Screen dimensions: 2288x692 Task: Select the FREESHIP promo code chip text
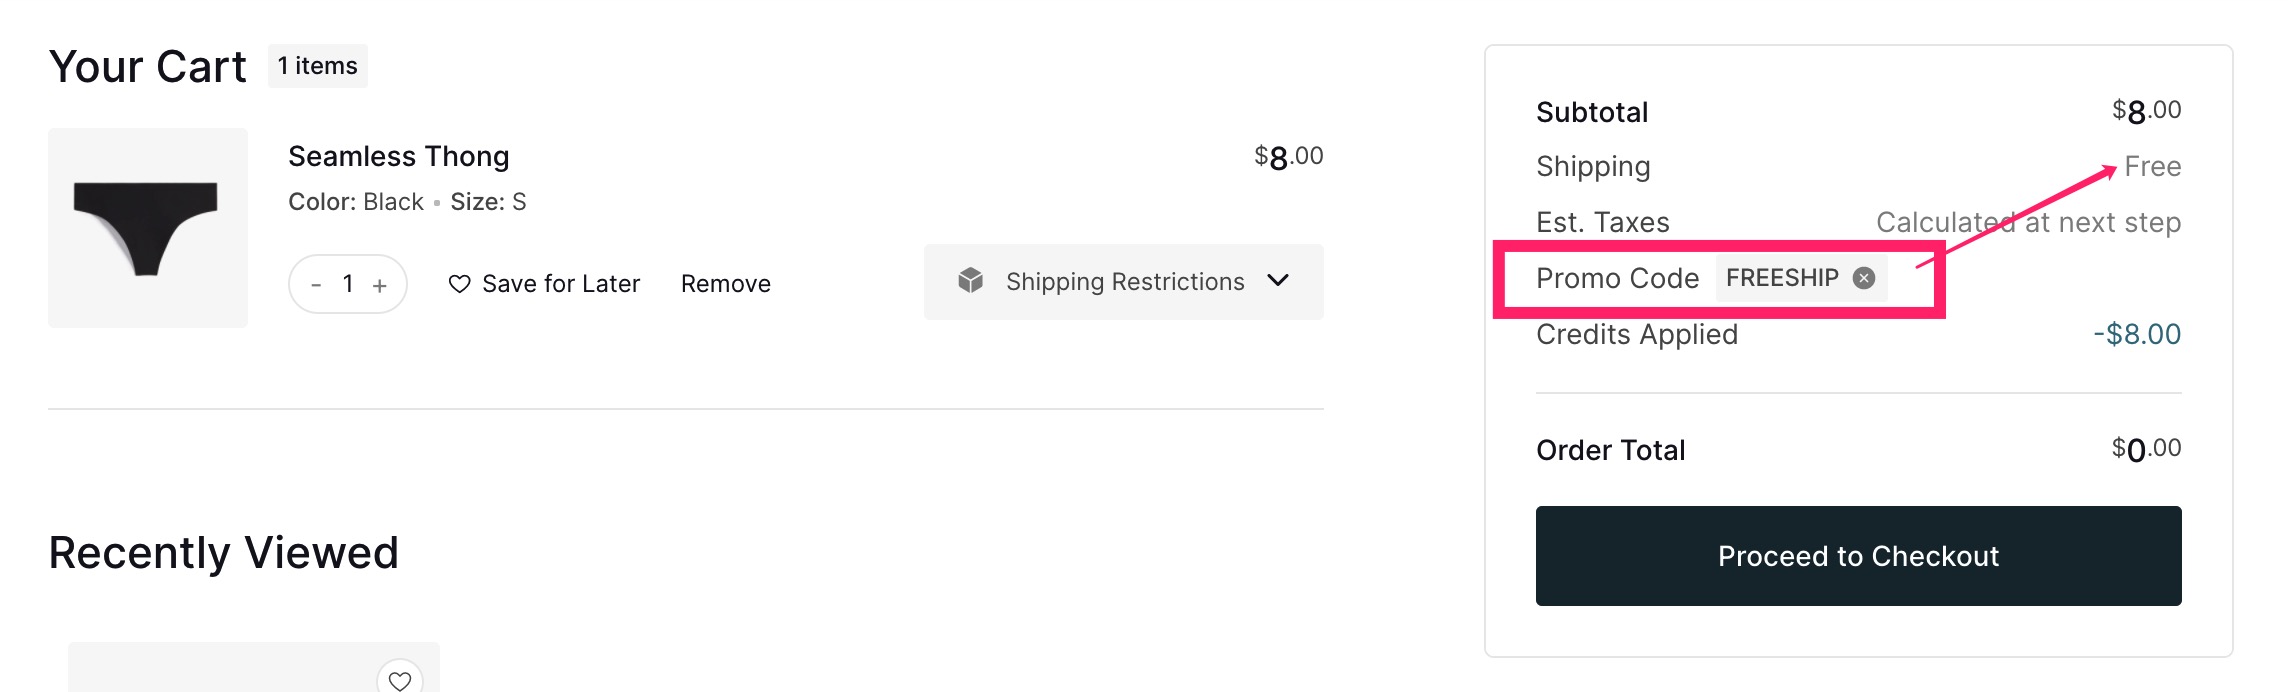click(1782, 278)
